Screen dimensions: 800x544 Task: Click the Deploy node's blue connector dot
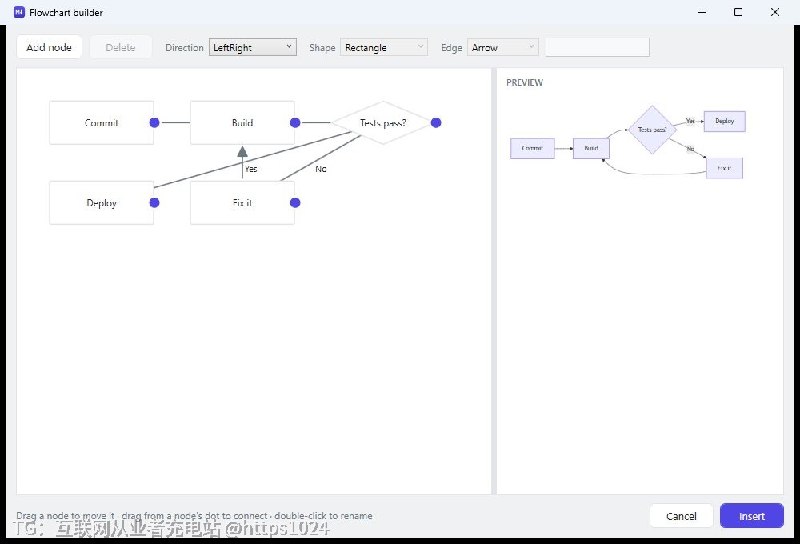(x=154, y=203)
